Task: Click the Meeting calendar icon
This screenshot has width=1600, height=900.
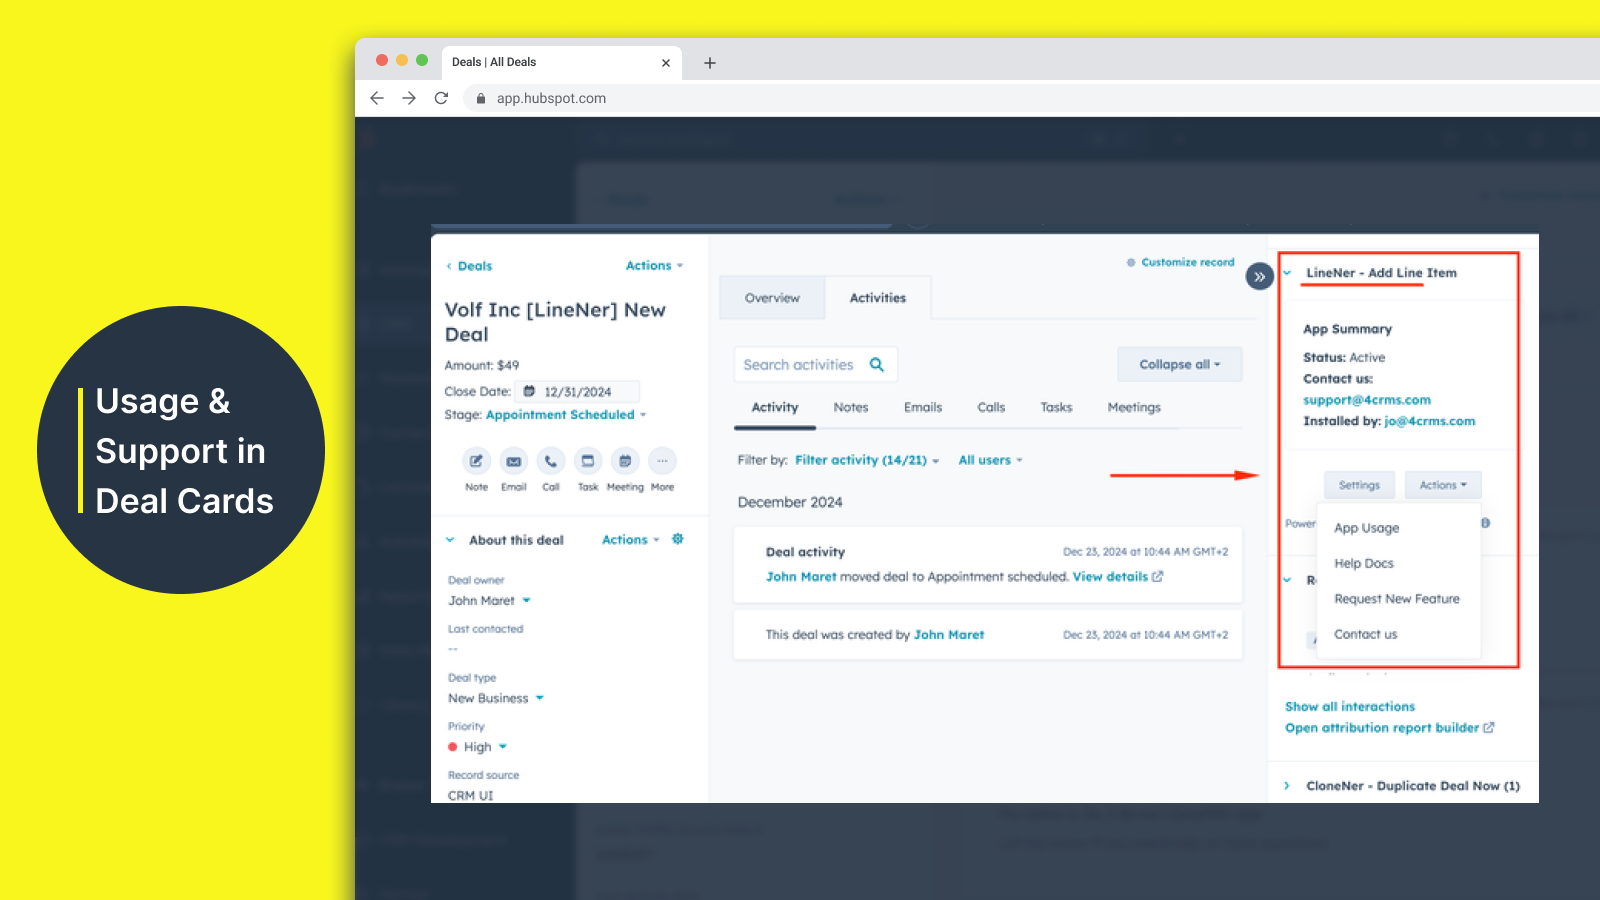Action: (x=625, y=461)
